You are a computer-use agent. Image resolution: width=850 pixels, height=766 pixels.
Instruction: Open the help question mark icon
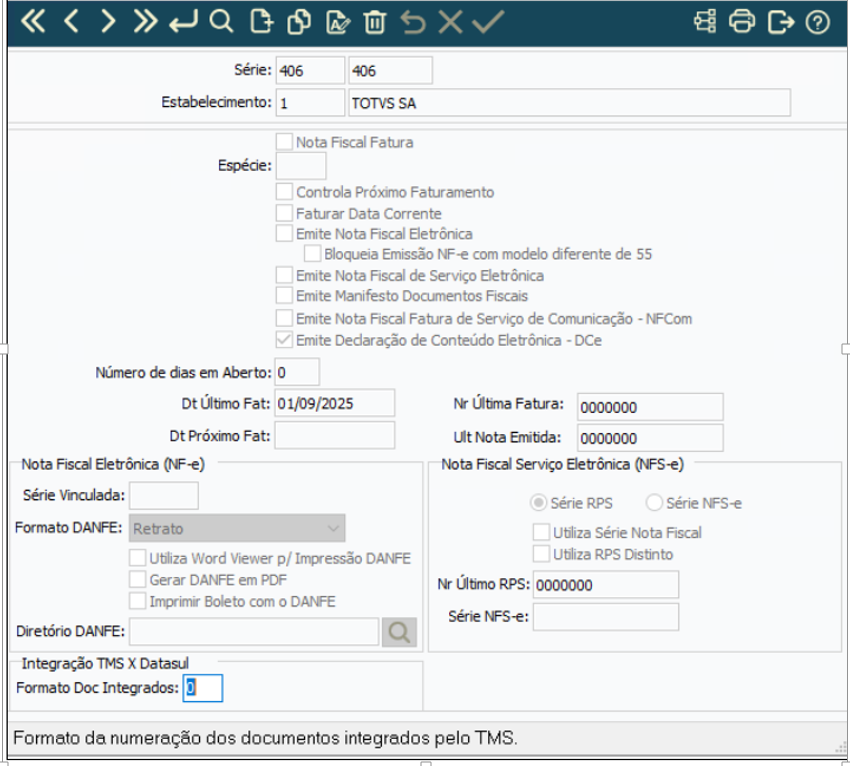pyautogui.click(x=817, y=22)
